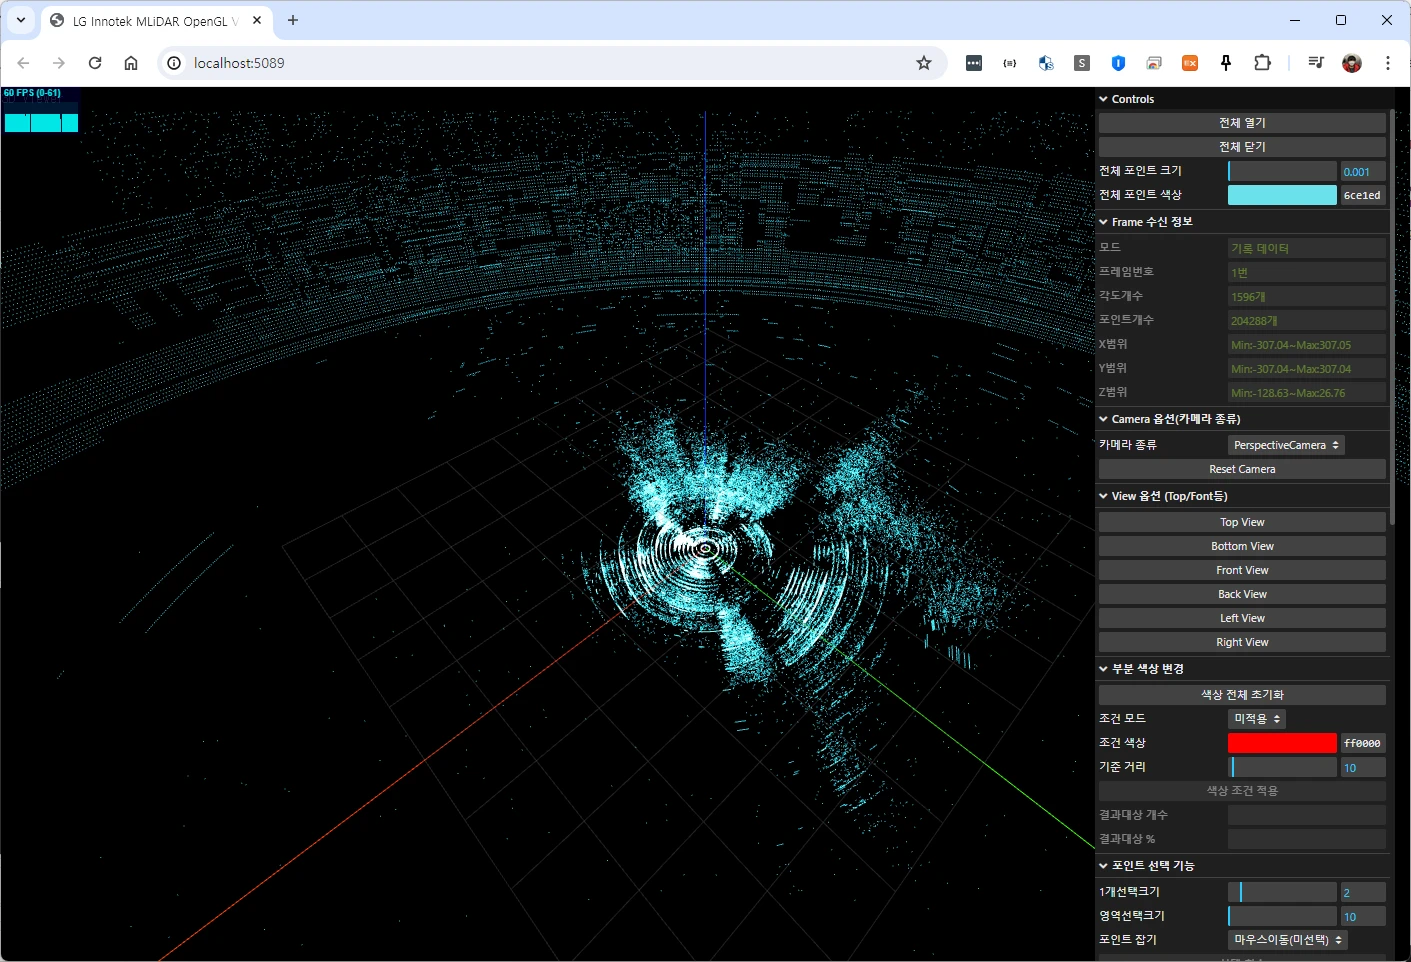Click the curly braces extension icon
The image size is (1411, 962).
coord(1010,63)
